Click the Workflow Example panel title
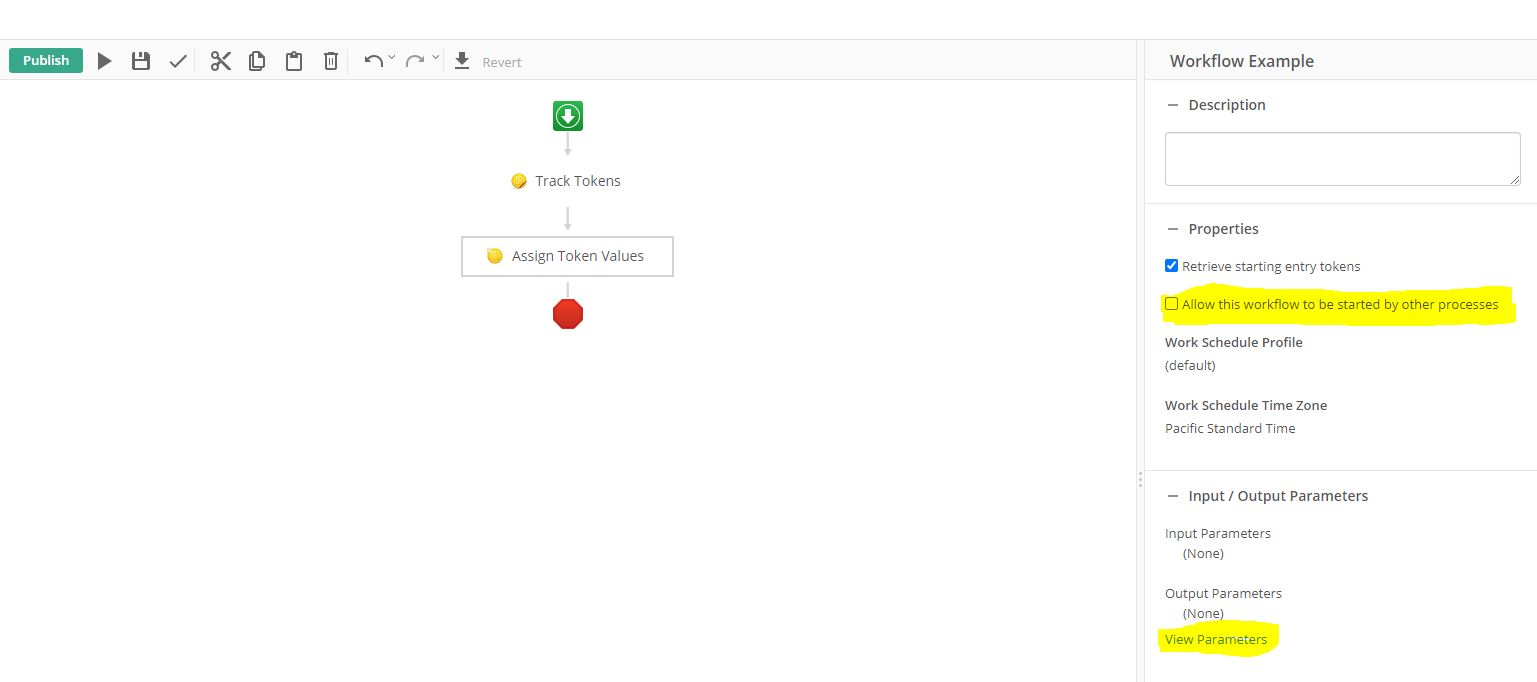 pos(1242,61)
